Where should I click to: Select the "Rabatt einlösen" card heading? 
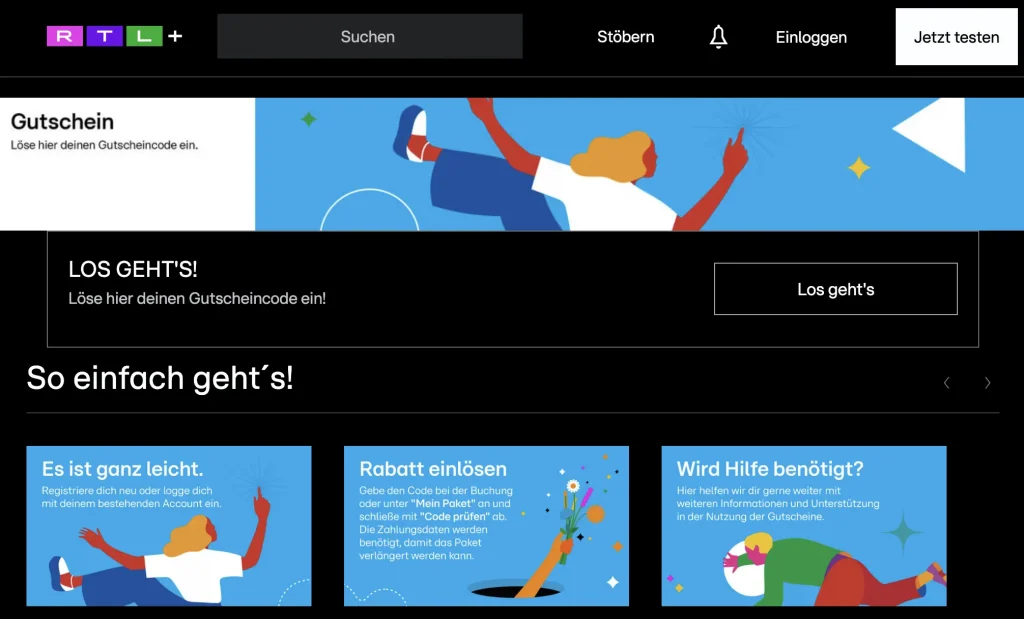point(433,469)
